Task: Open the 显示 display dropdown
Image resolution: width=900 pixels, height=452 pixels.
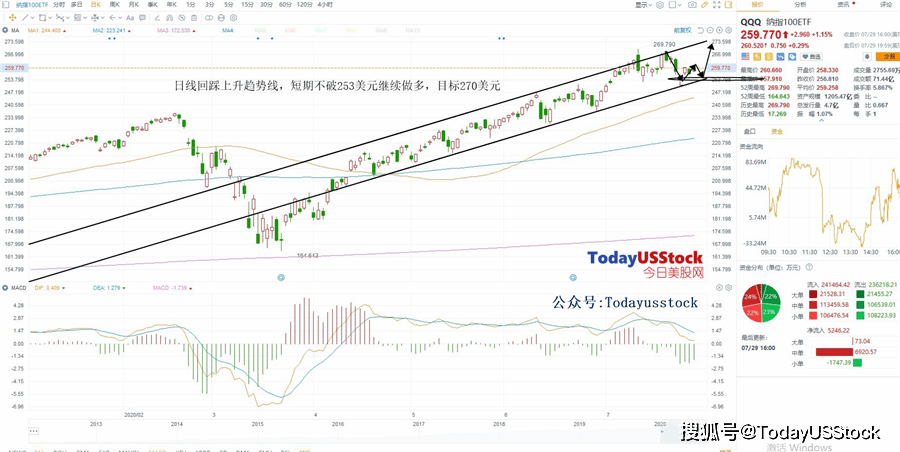Action: click(x=643, y=5)
